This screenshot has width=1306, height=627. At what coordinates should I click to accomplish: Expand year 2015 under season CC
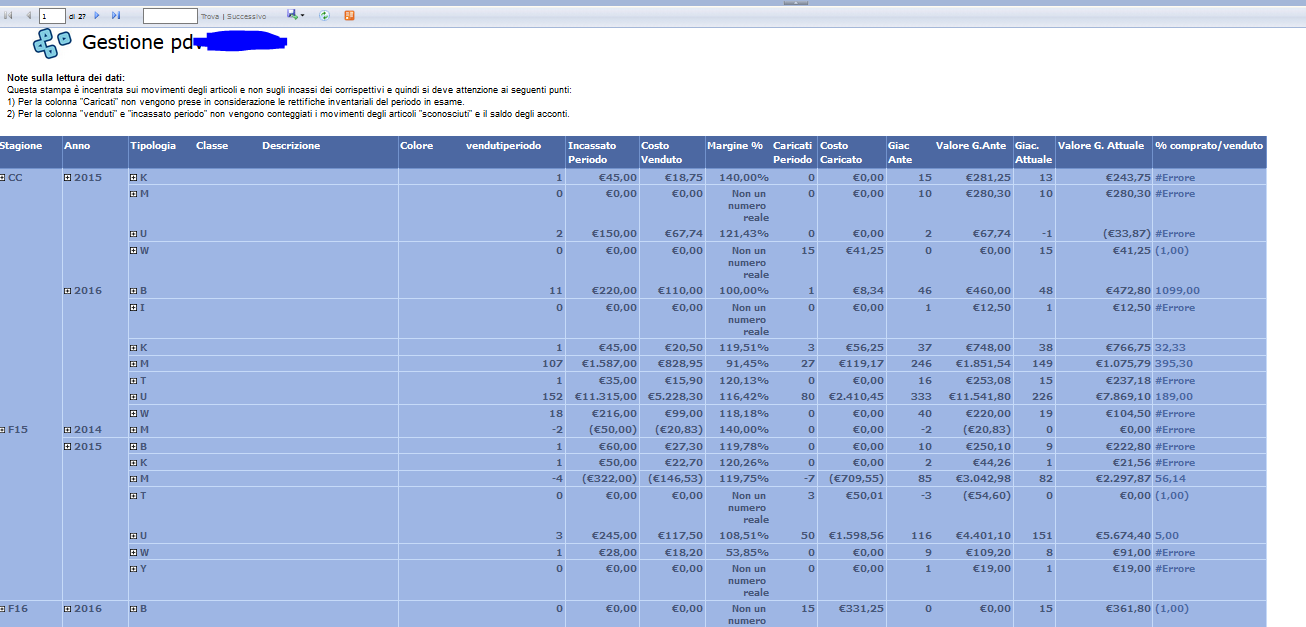click(68, 177)
